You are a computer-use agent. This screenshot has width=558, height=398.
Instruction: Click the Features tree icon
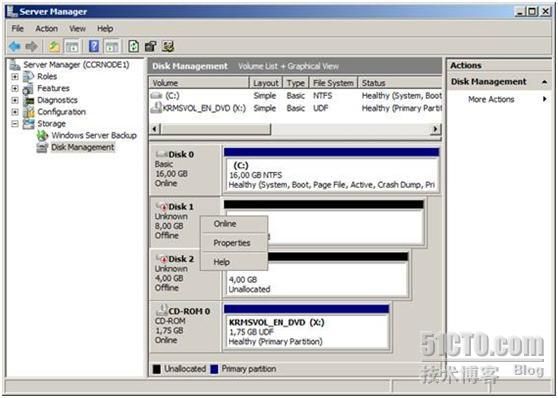tap(28, 88)
